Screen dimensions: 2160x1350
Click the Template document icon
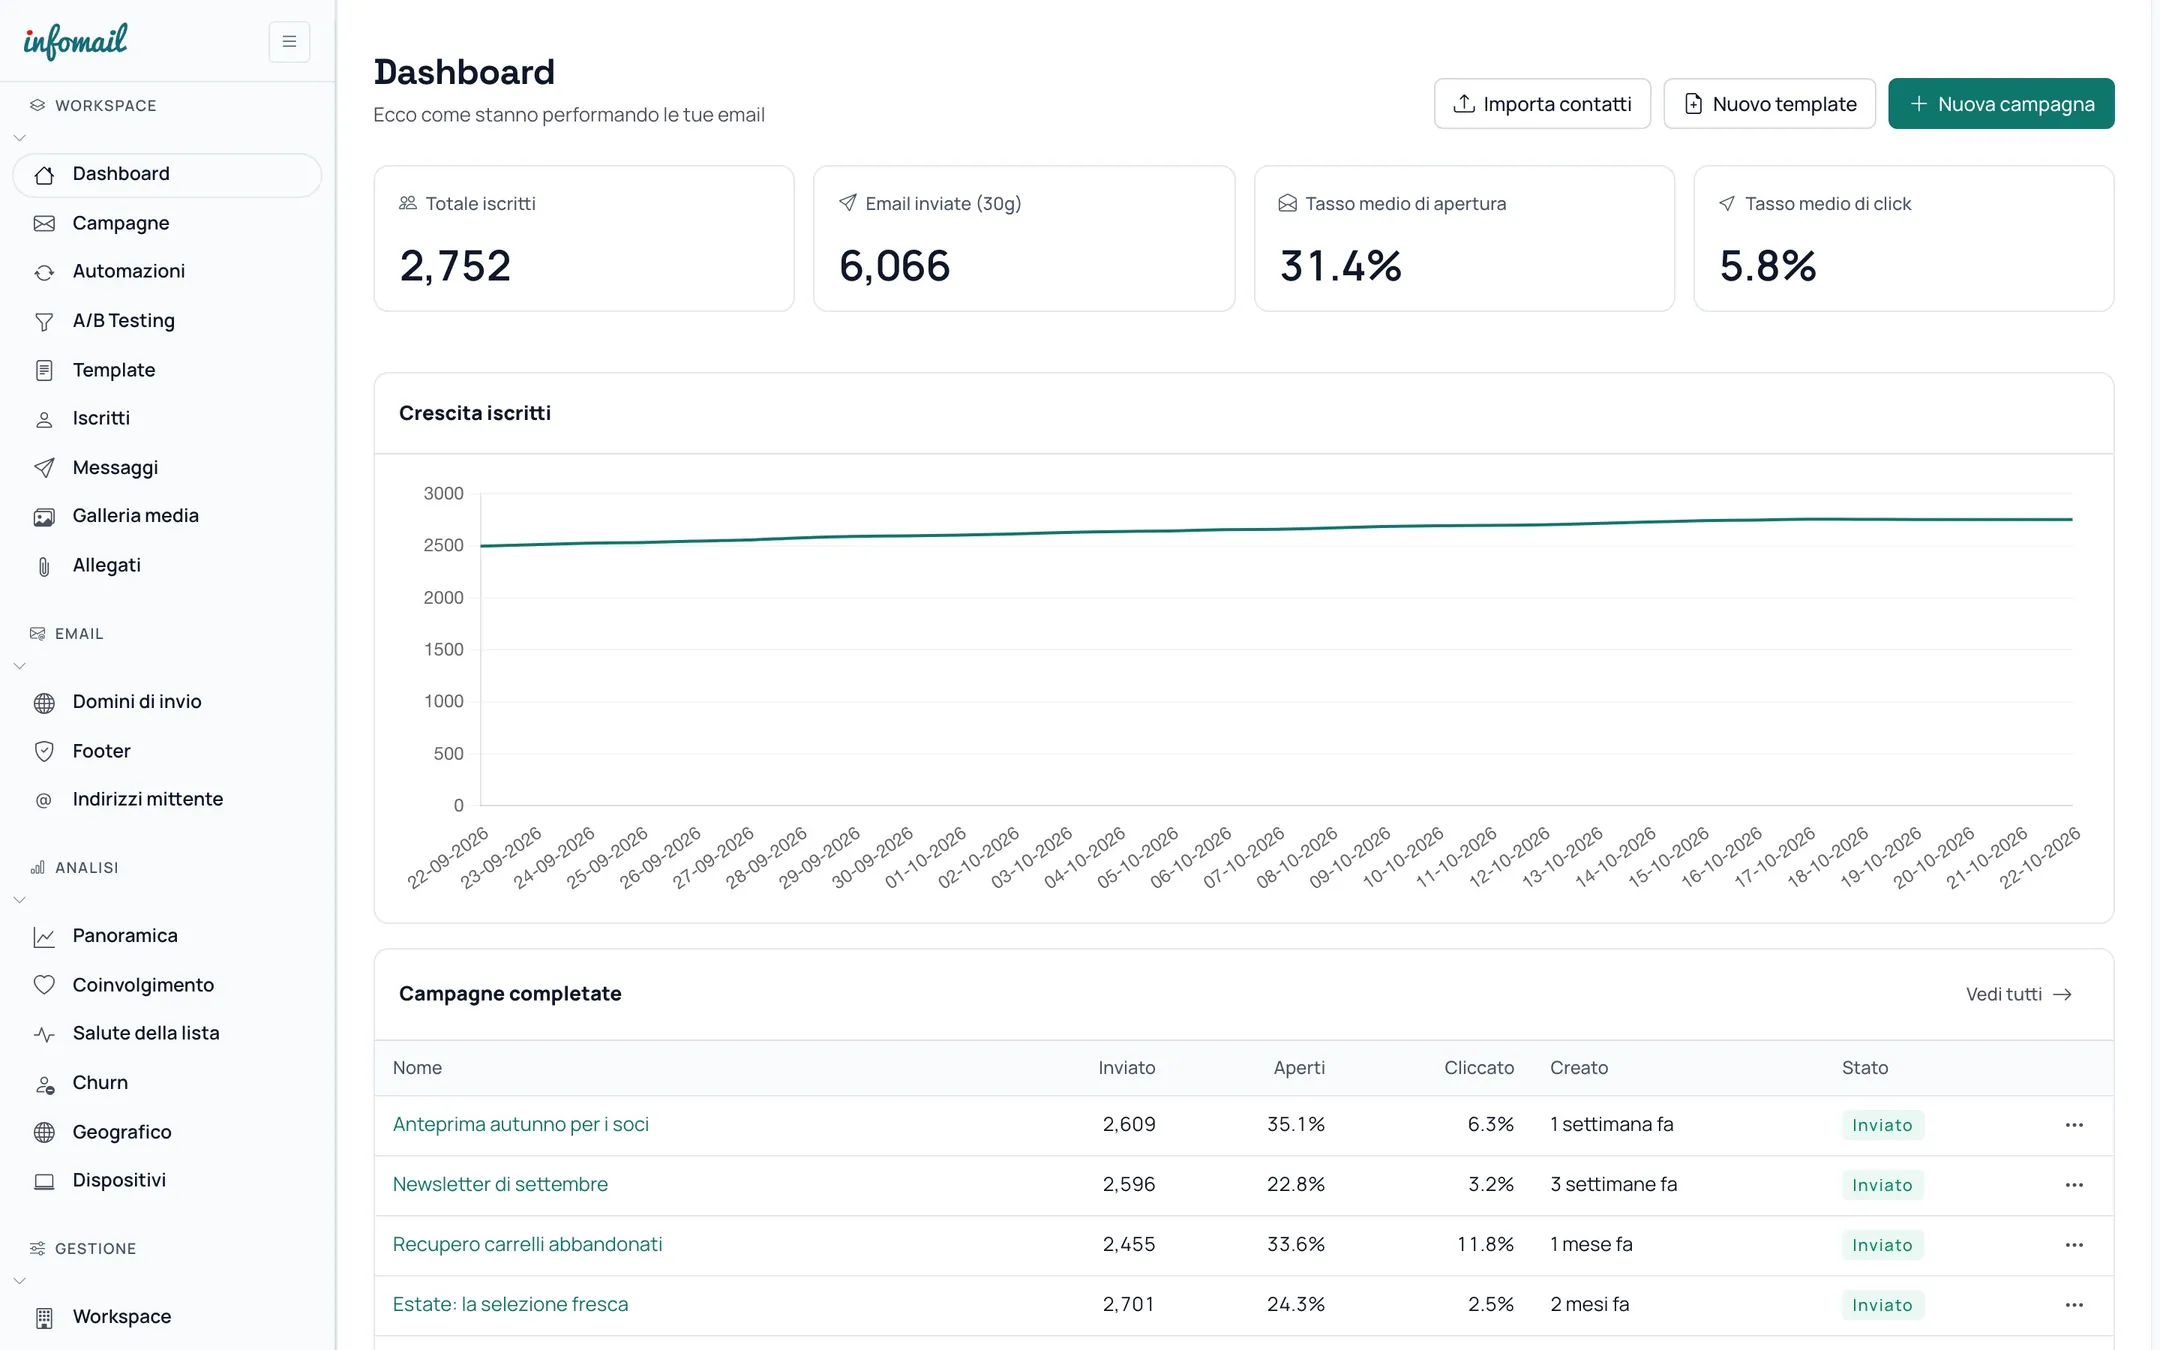44,371
